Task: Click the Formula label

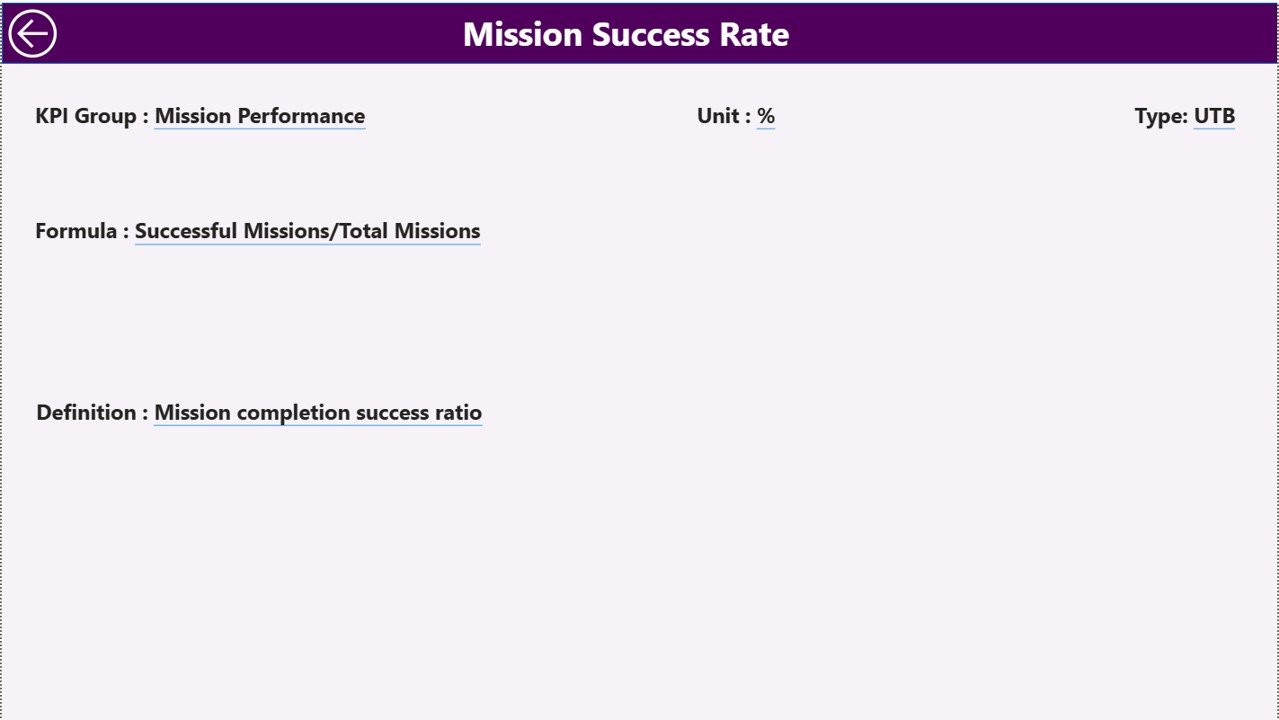Action: [x=80, y=231]
